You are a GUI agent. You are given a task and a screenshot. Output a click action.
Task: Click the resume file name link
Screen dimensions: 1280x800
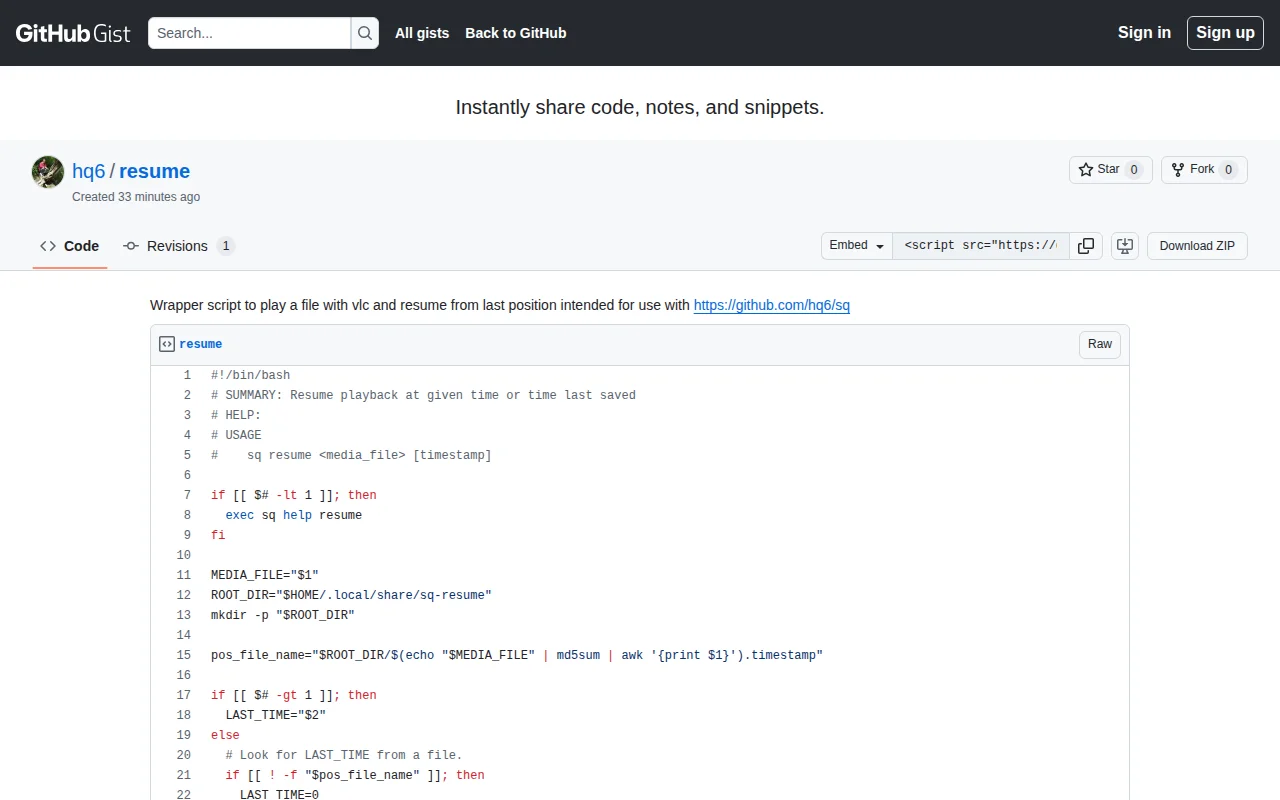tap(201, 344)
